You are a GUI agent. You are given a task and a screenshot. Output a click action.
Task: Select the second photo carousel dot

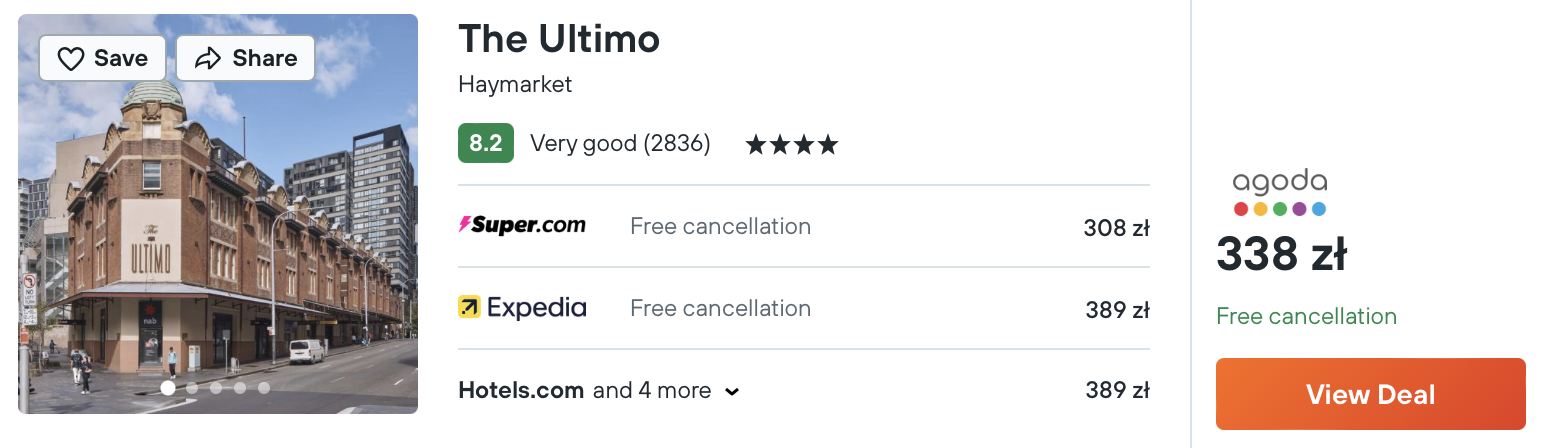tap(192, 388)
